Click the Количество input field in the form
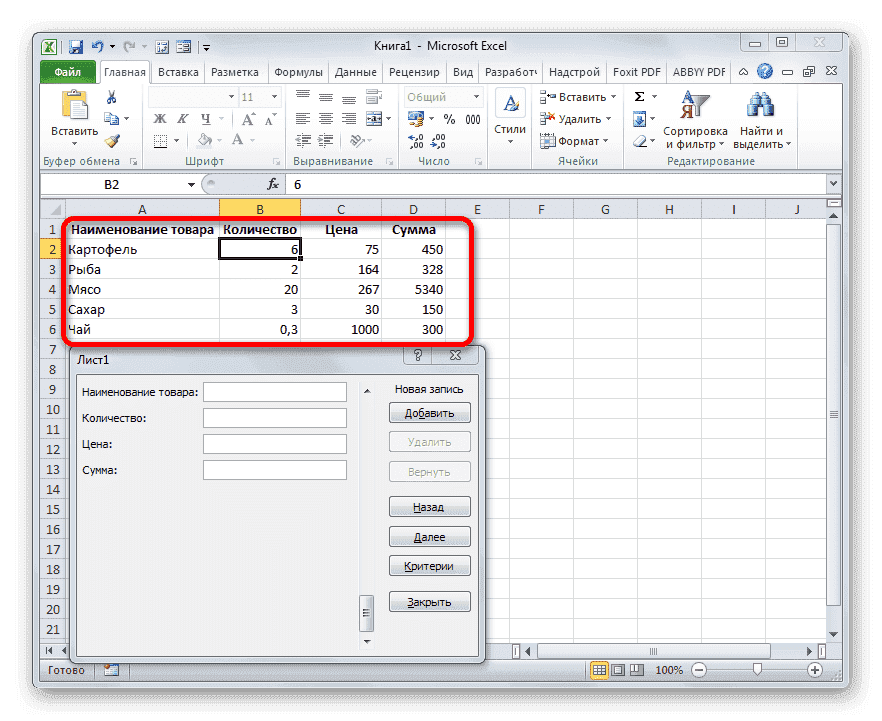The height and width of the screenshot is (721, 882). point(274,417)
